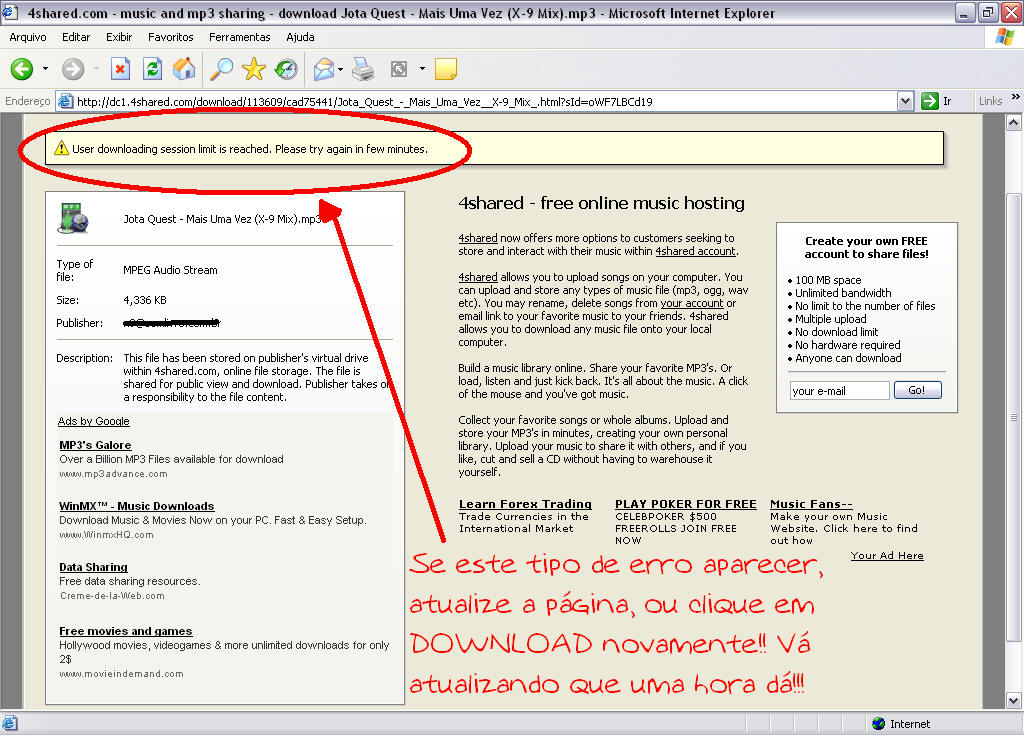This screenshot has width=1024, height=737.
Task: Click the Windows flag logo in menu bar
Action: point(1004,37)
